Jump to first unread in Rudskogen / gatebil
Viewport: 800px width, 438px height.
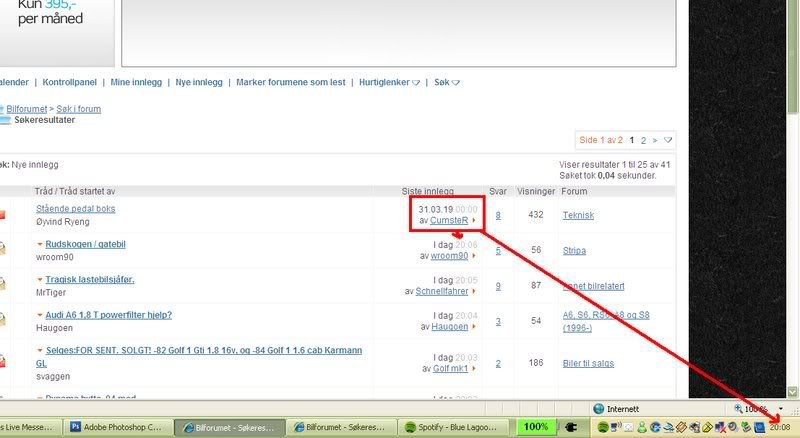tap(40, 245)
